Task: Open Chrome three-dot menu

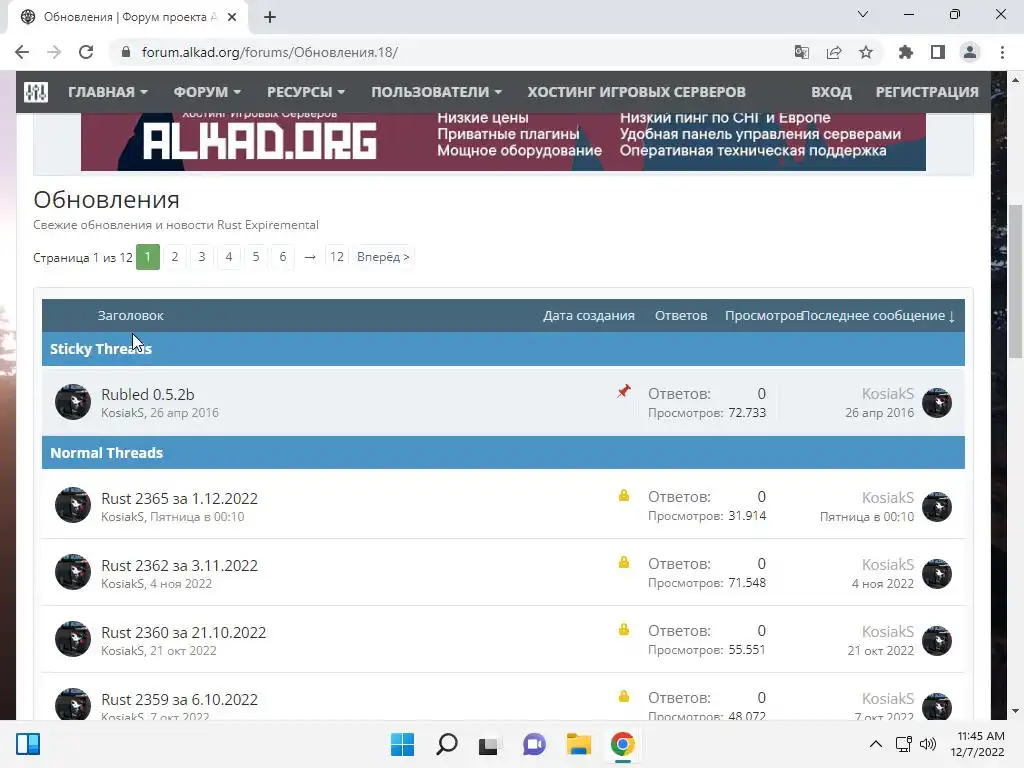Action: click(1002, 52)
